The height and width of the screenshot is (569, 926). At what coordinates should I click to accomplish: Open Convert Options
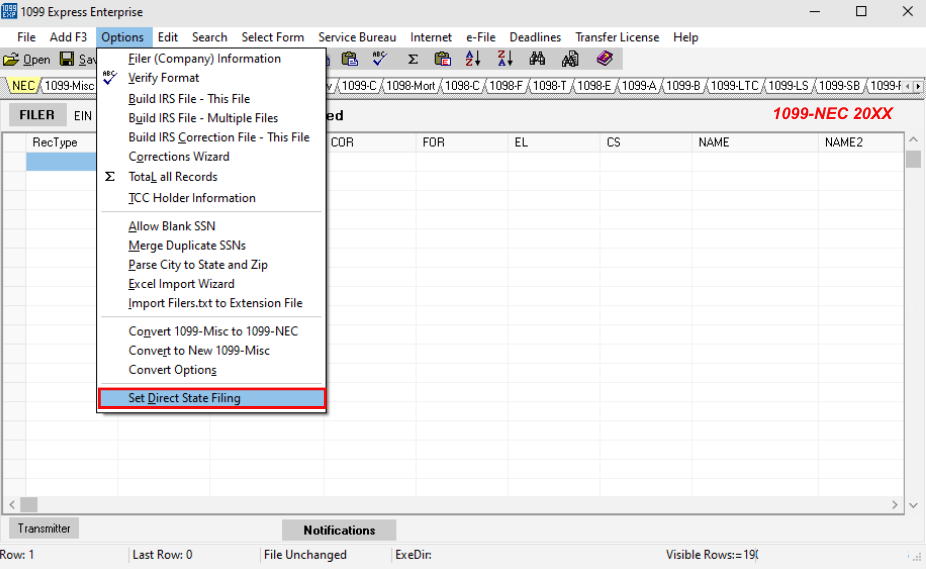[211, 370]
